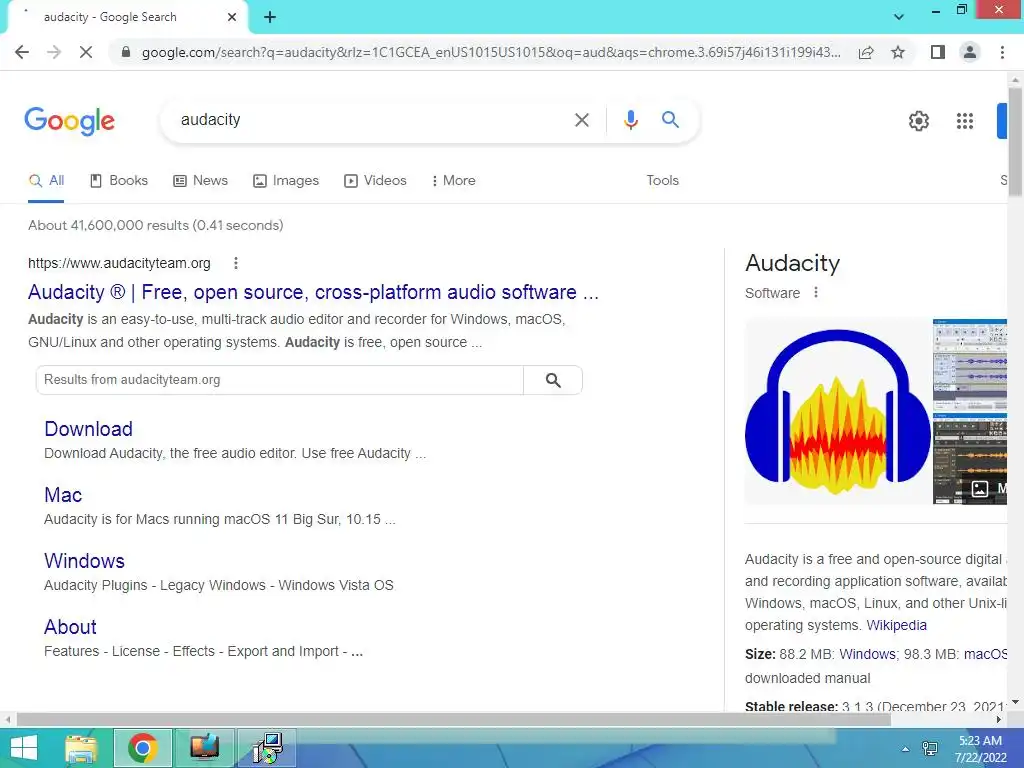1024x768 pixels.
Task: View site info via padlock icon
Action: pyautogui.click(x=126, y=52)
